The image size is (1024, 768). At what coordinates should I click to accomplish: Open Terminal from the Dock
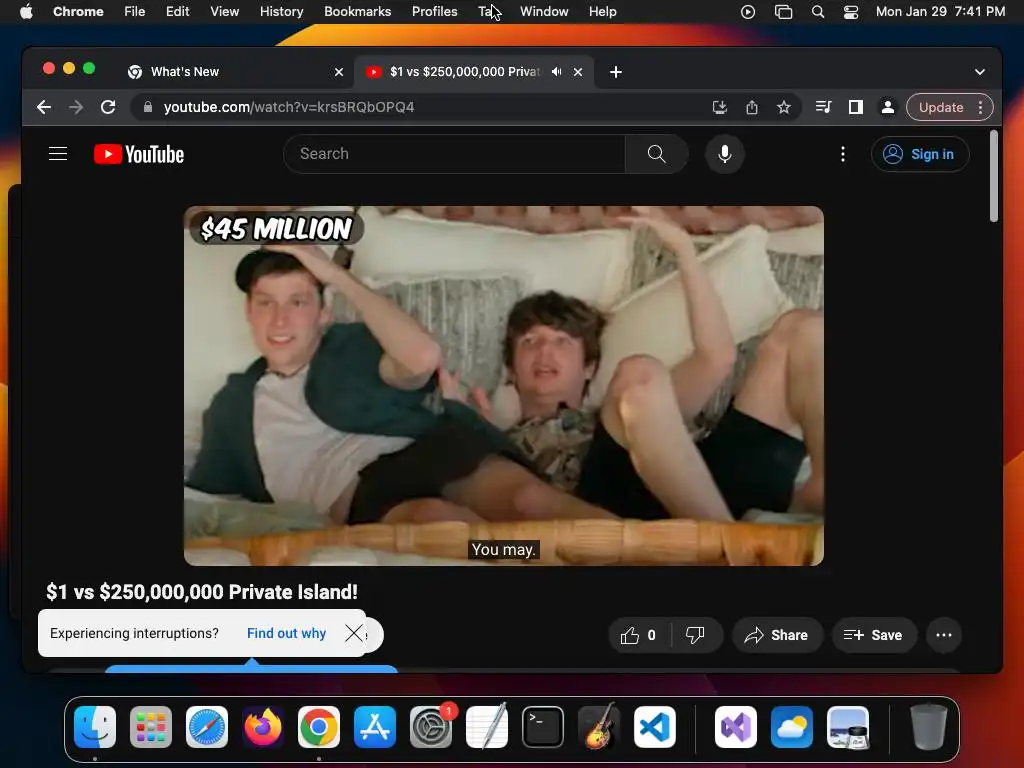pos(543,727)
